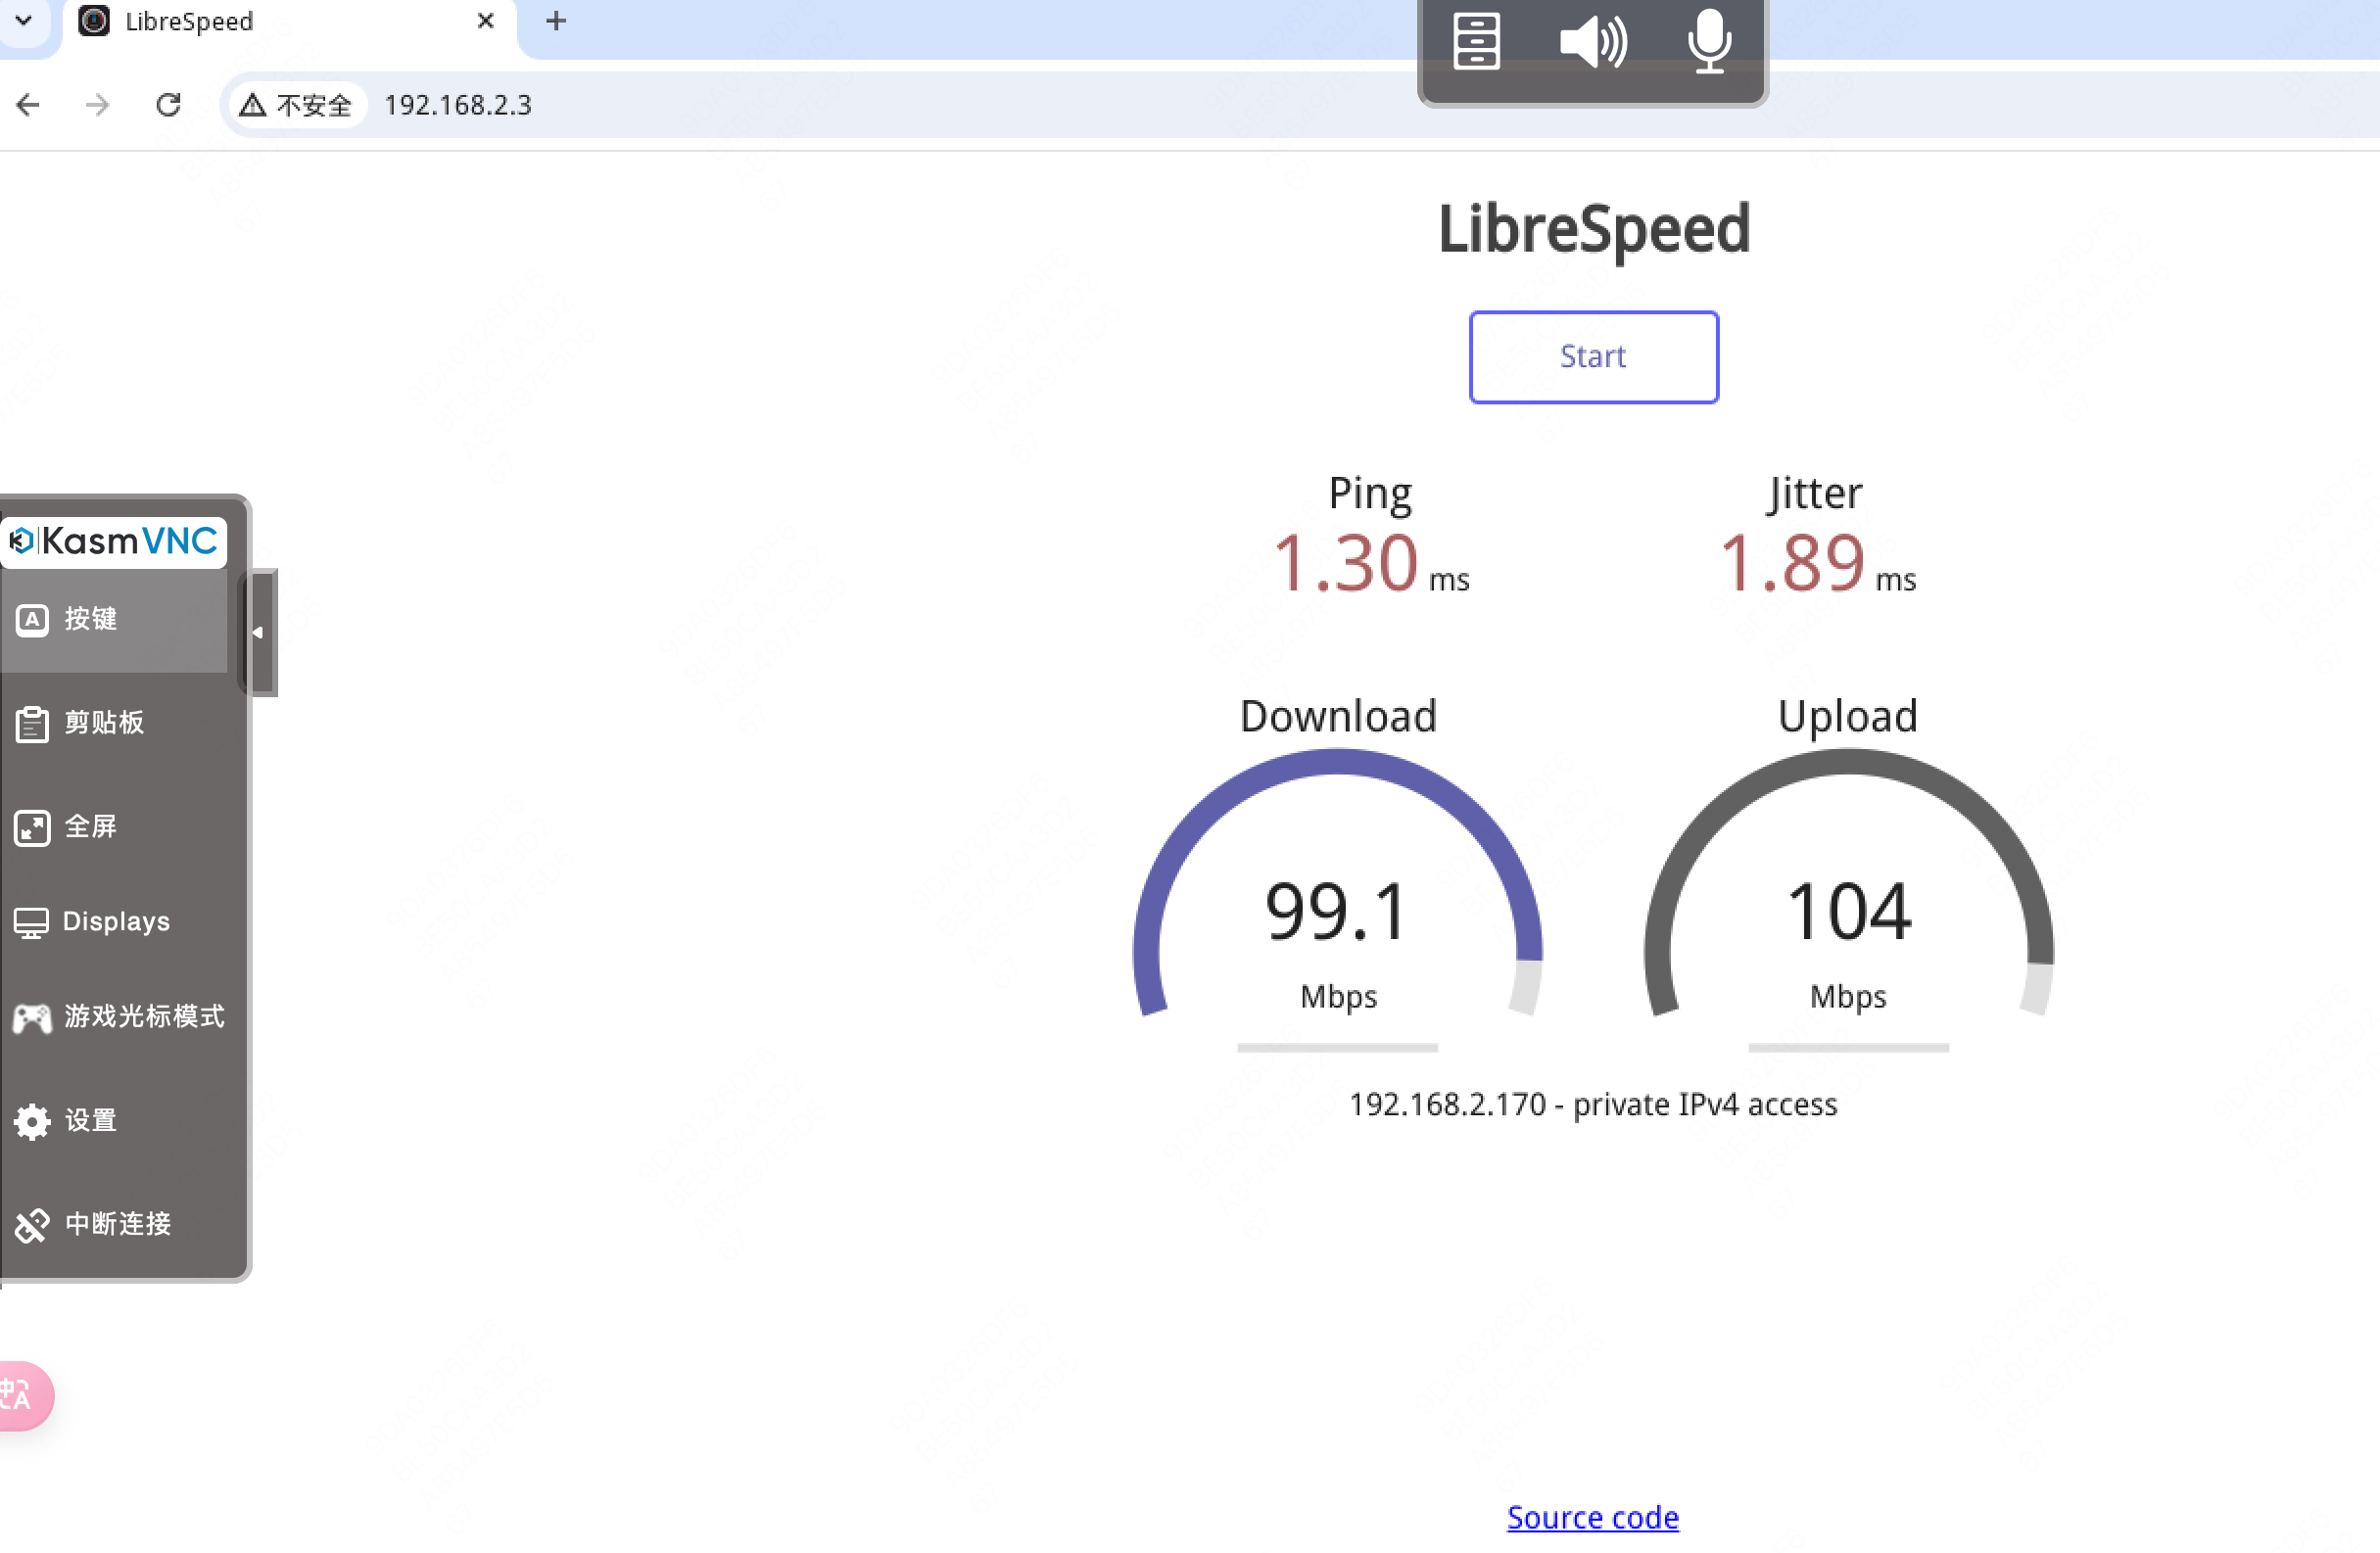Screen dimensions: 2380x1553
Task: Click the progress bar under Upload gauge
Action: coord(1848,1048)
